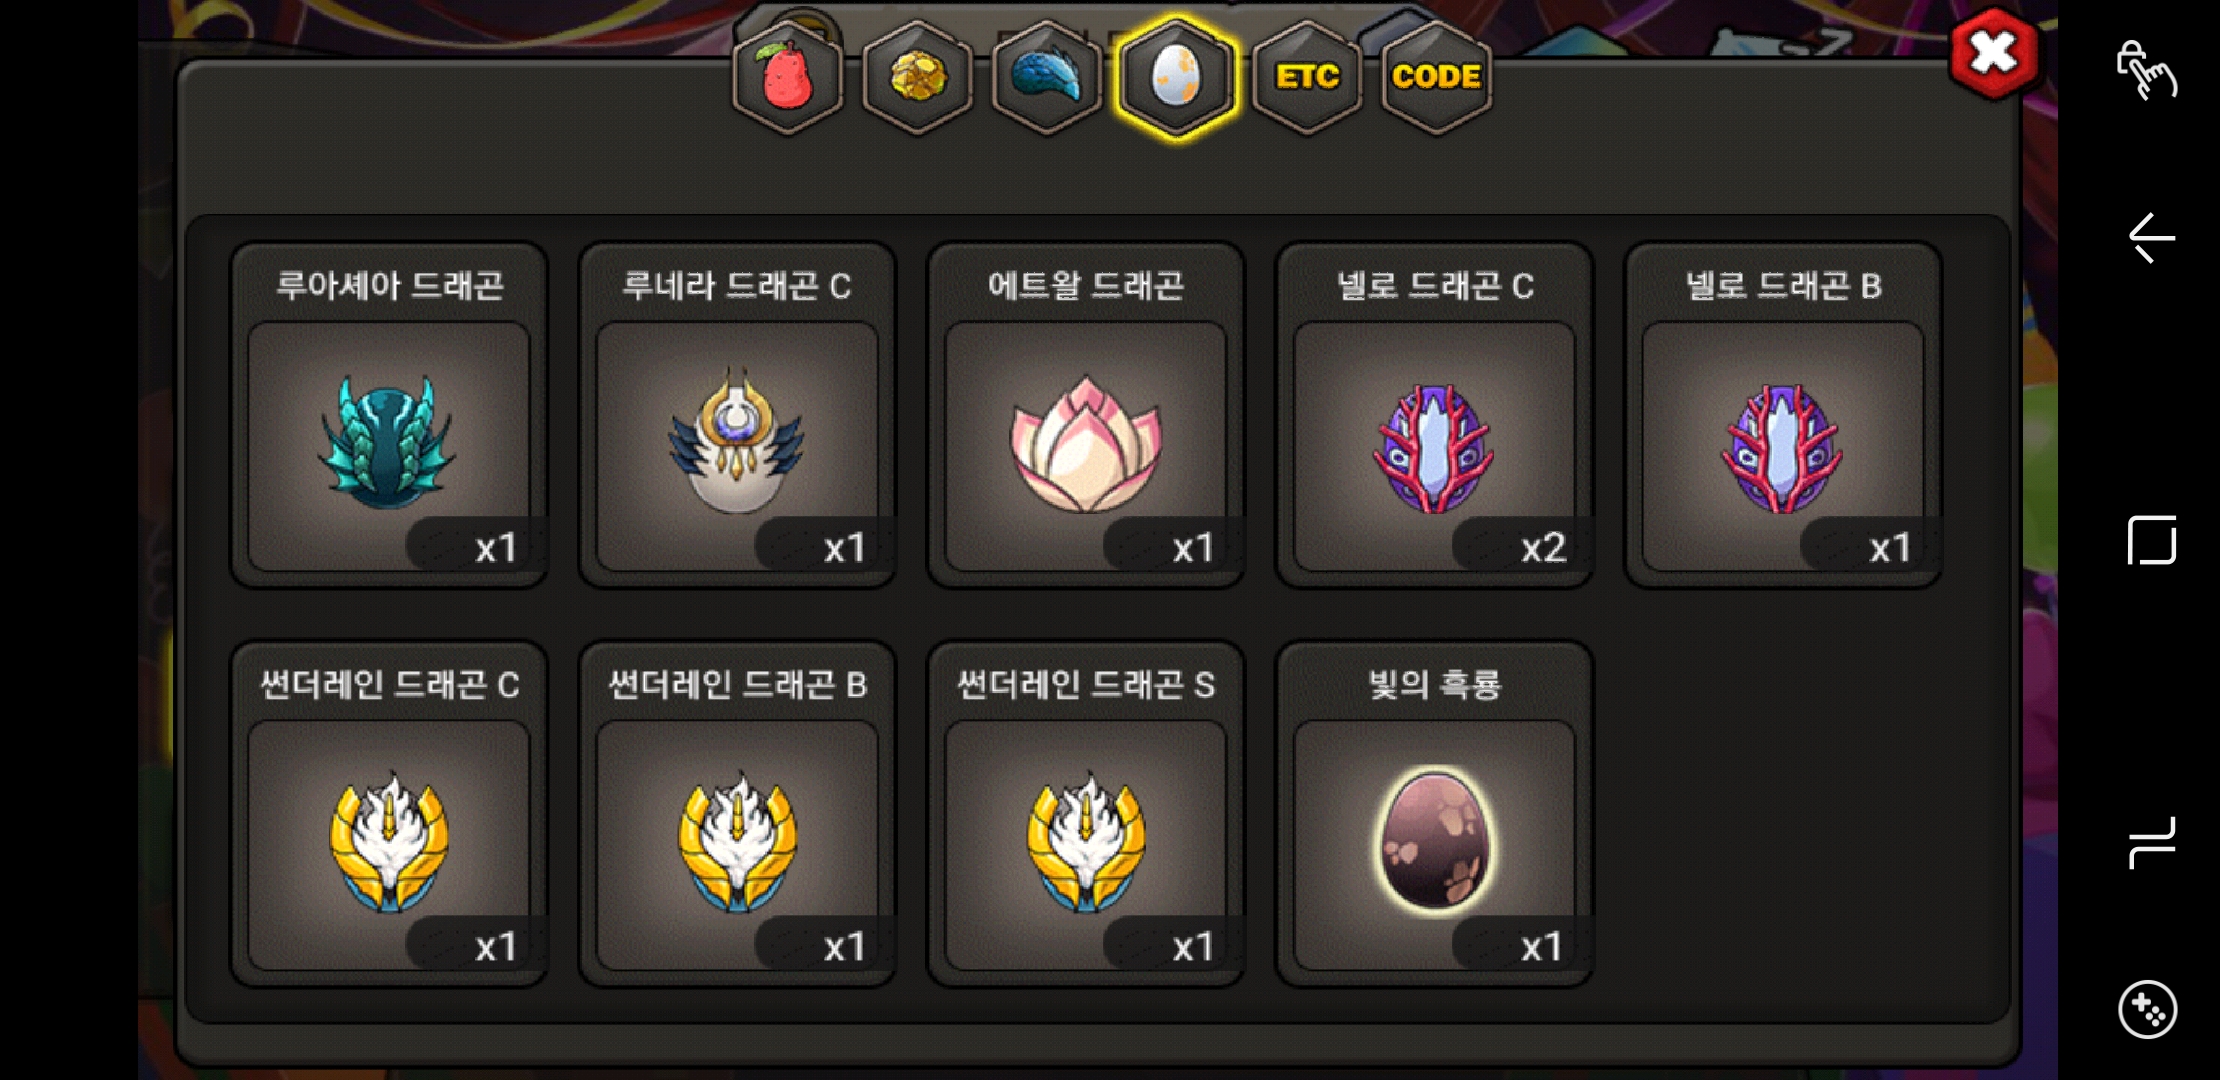Open the ETC tab
This screenshot has width=2220, height=1080.
point(1307,77)
